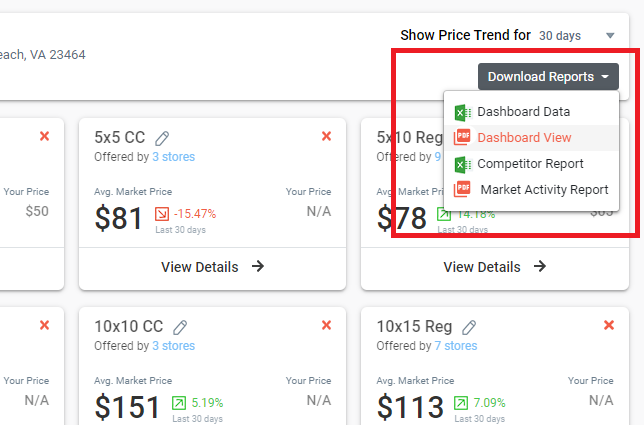Remove the 10x15 Reg card
Image resolution: width=644 pixels, height=426 pixels.
pos(609,325)
